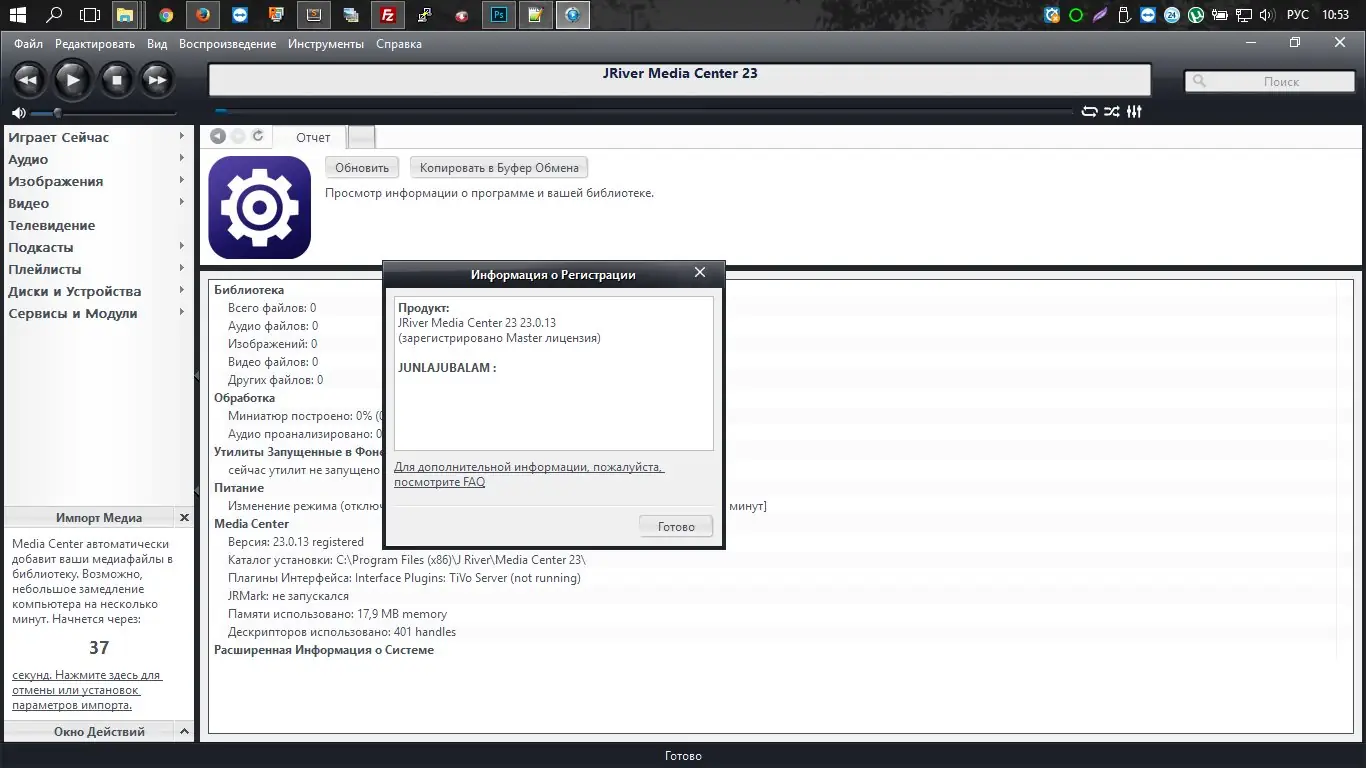Open the Воспроизведение menu
The height and width of the screenshot is (768, 1366).
(x=227, y=44)
